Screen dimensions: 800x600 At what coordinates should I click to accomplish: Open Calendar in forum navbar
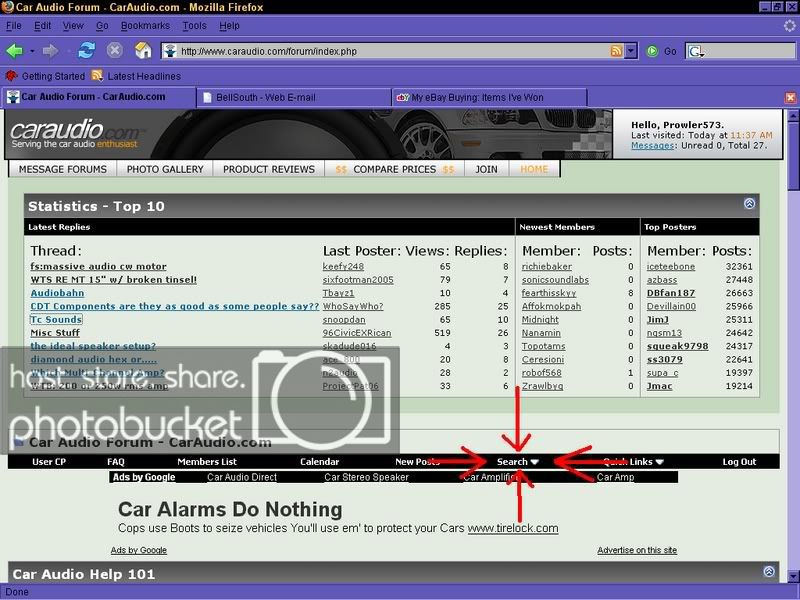click(x=319, y=462)
